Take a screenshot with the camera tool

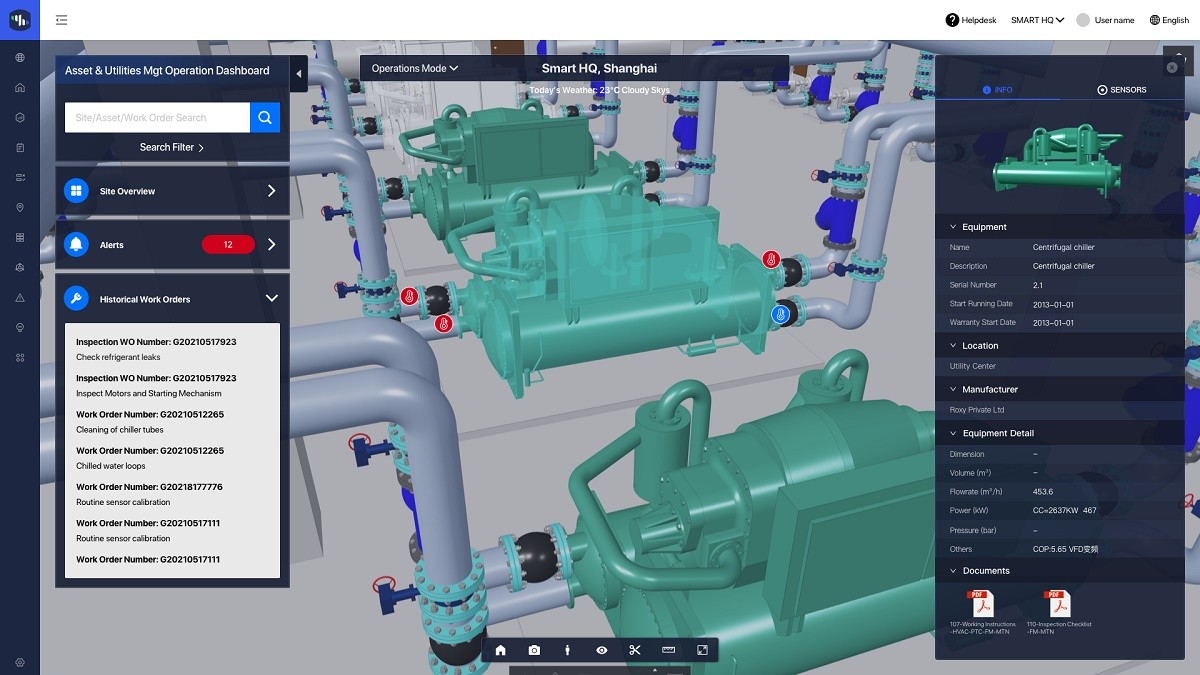coord(534,650)
